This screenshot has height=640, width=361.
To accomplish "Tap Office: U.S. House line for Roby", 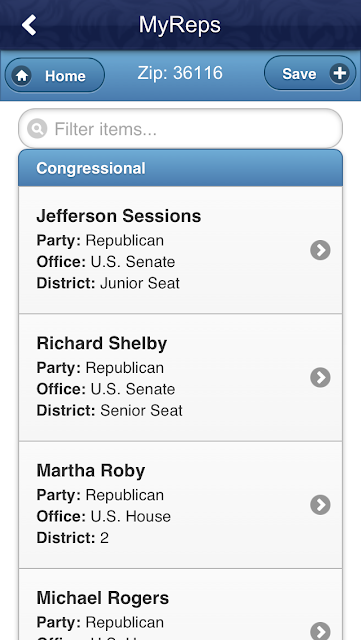I will pyautogui.click(x=104, y=517).
